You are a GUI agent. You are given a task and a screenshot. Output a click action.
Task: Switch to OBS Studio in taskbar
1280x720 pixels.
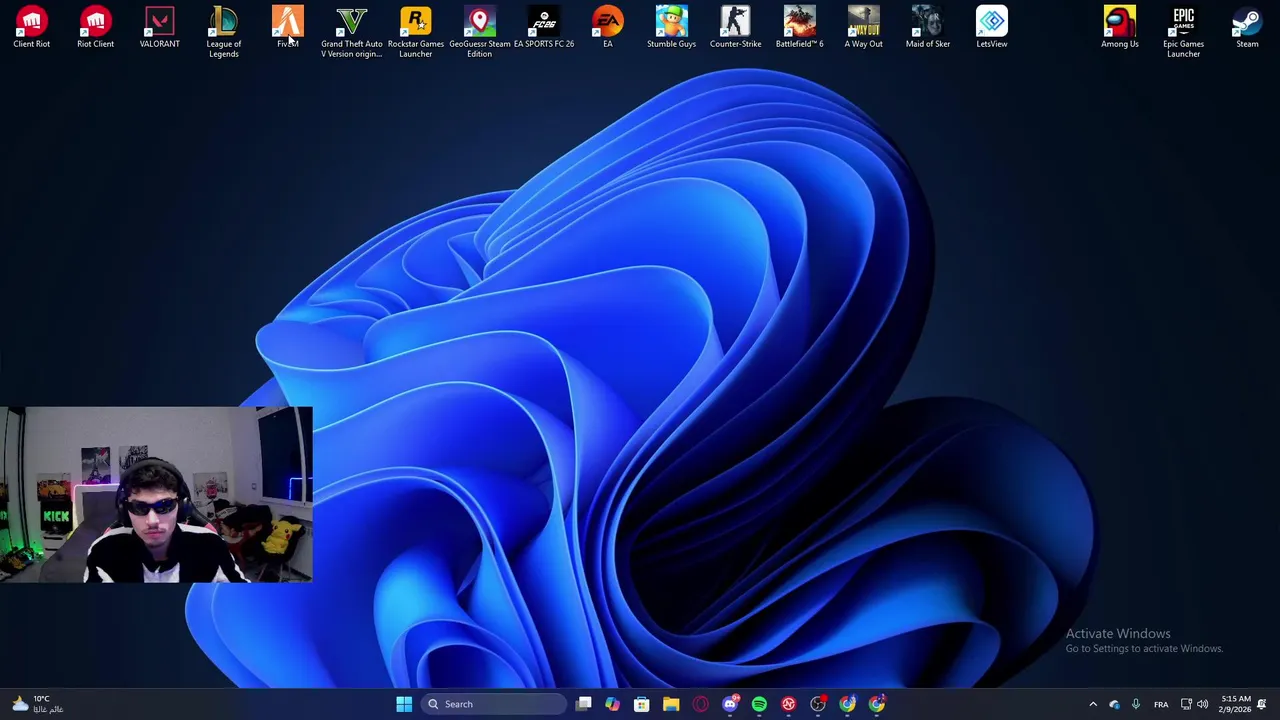(x=818, y=704)
